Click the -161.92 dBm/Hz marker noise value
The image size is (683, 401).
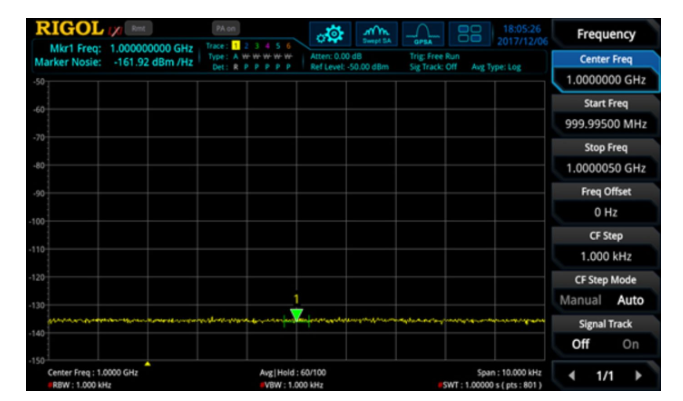(x=153, y=62)
